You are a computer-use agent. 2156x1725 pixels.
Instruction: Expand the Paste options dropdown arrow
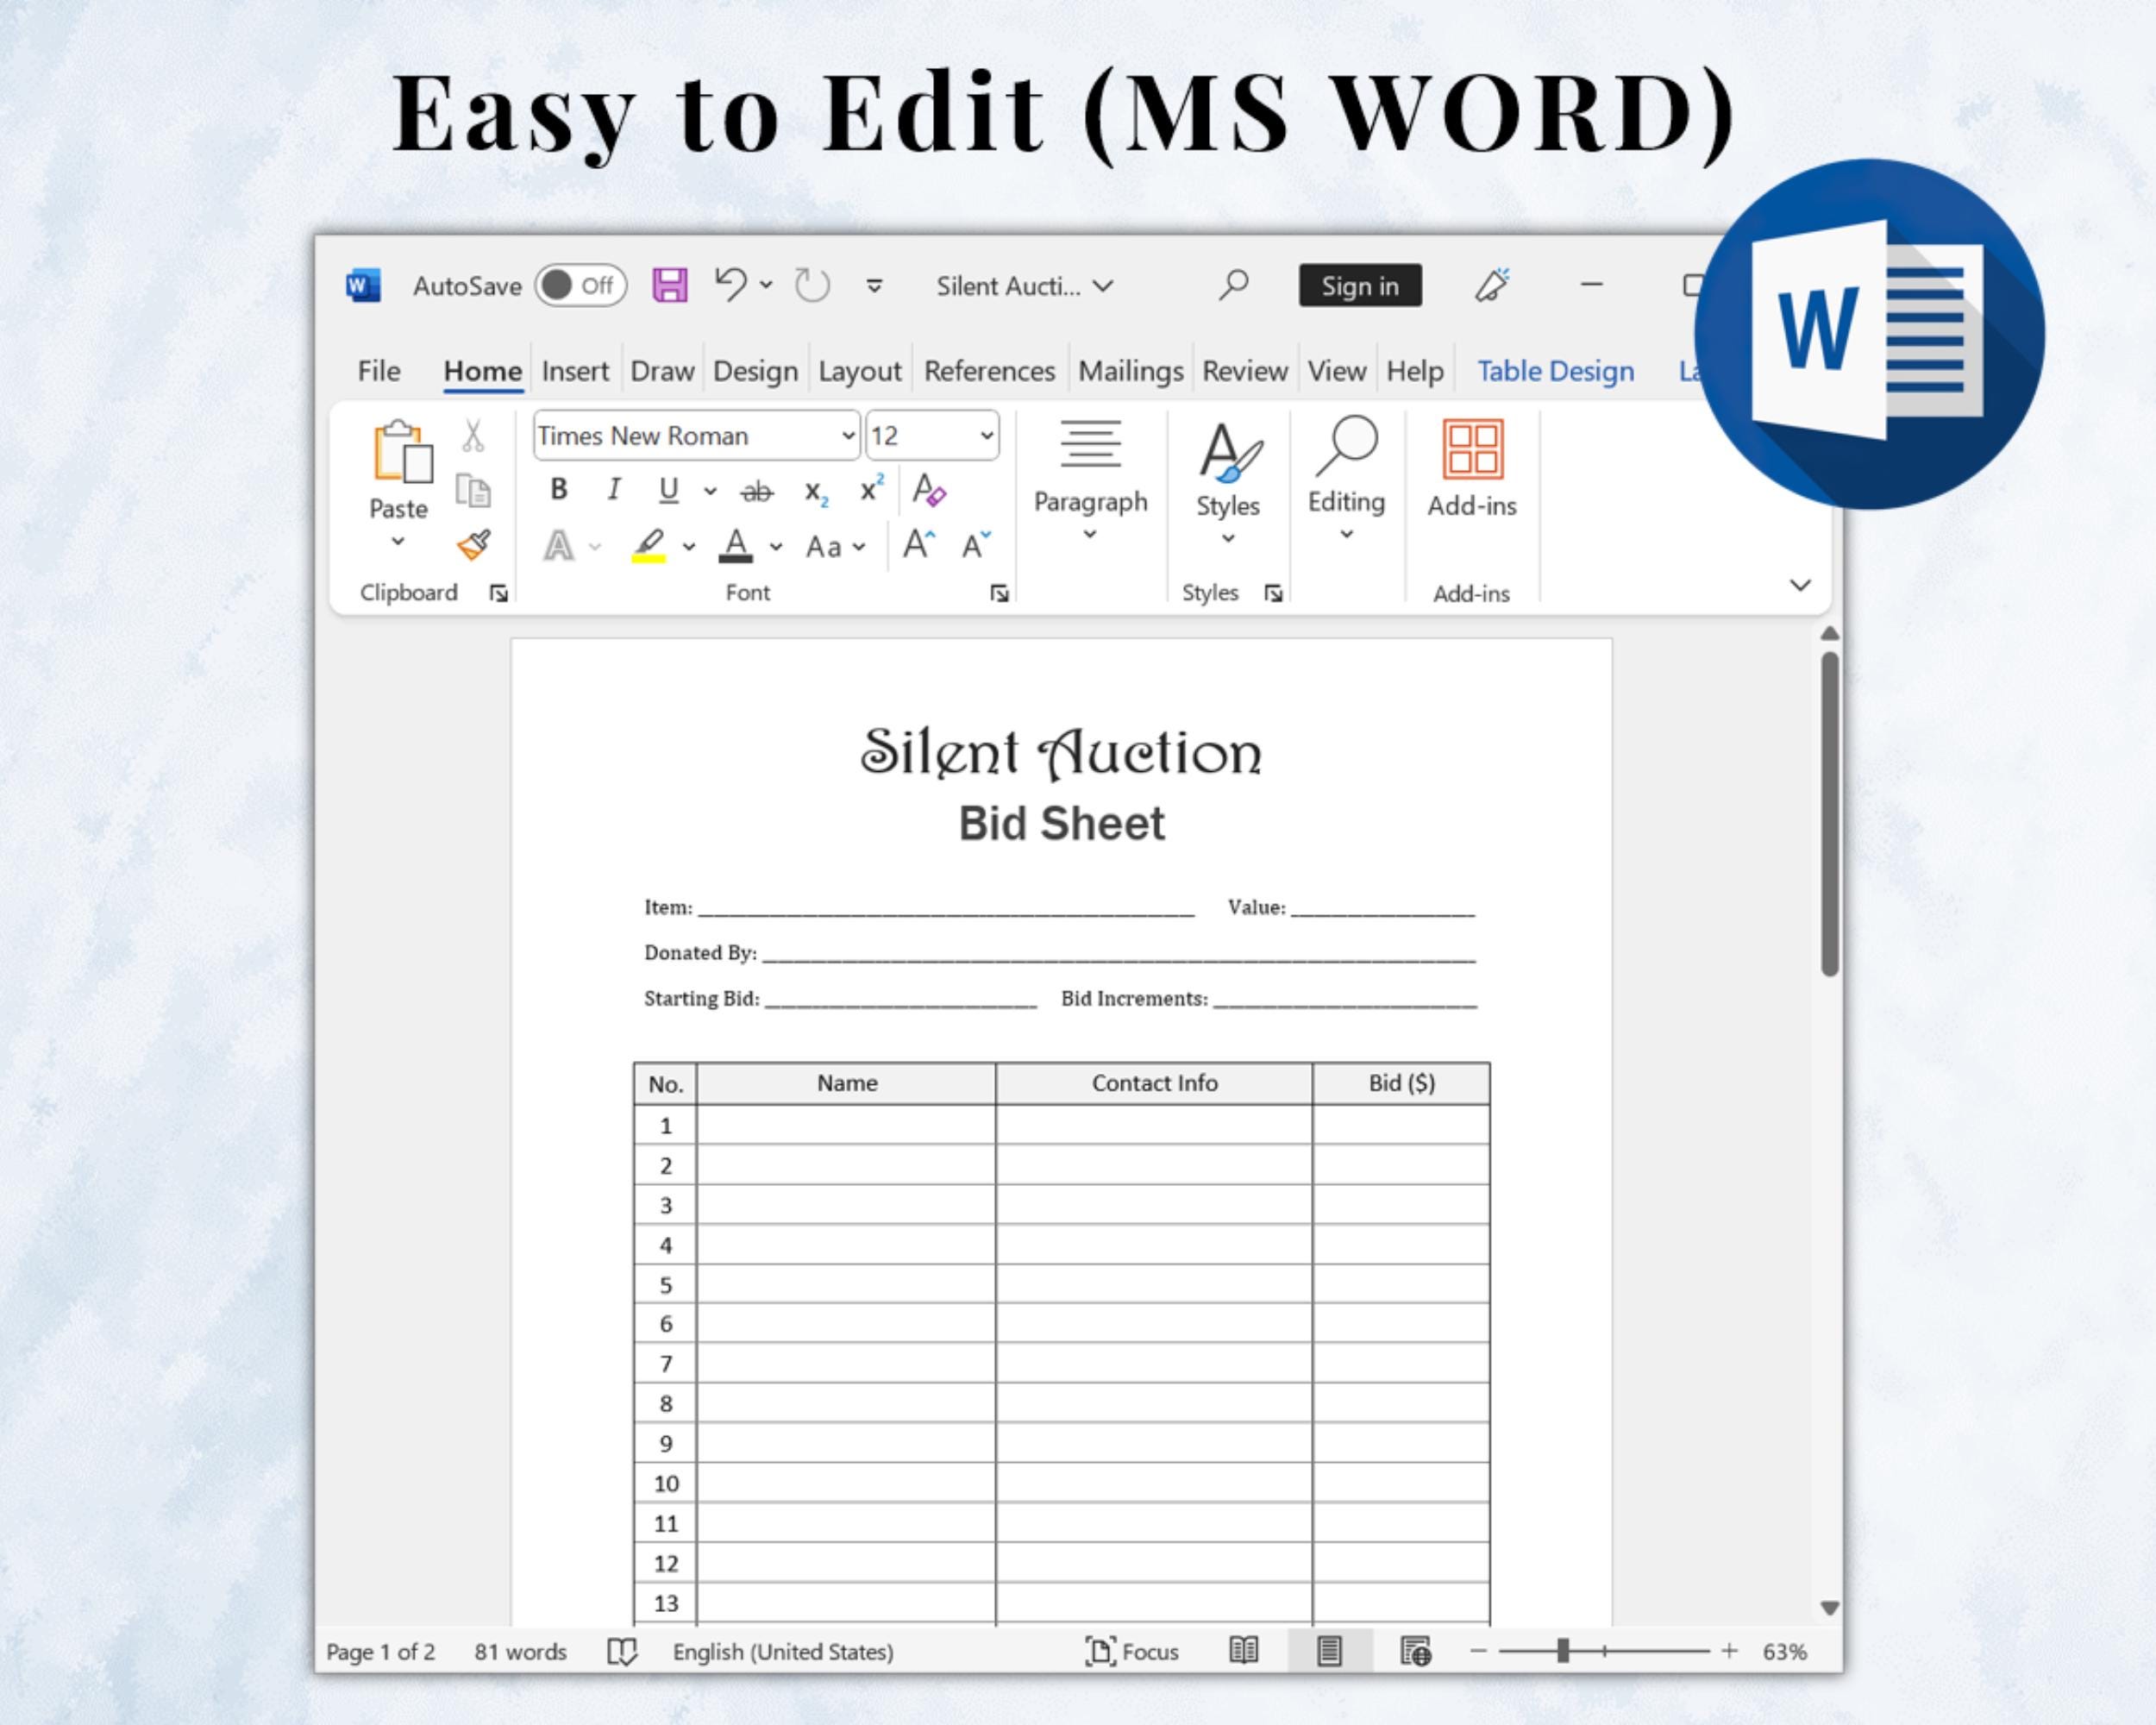pos(398,541)
